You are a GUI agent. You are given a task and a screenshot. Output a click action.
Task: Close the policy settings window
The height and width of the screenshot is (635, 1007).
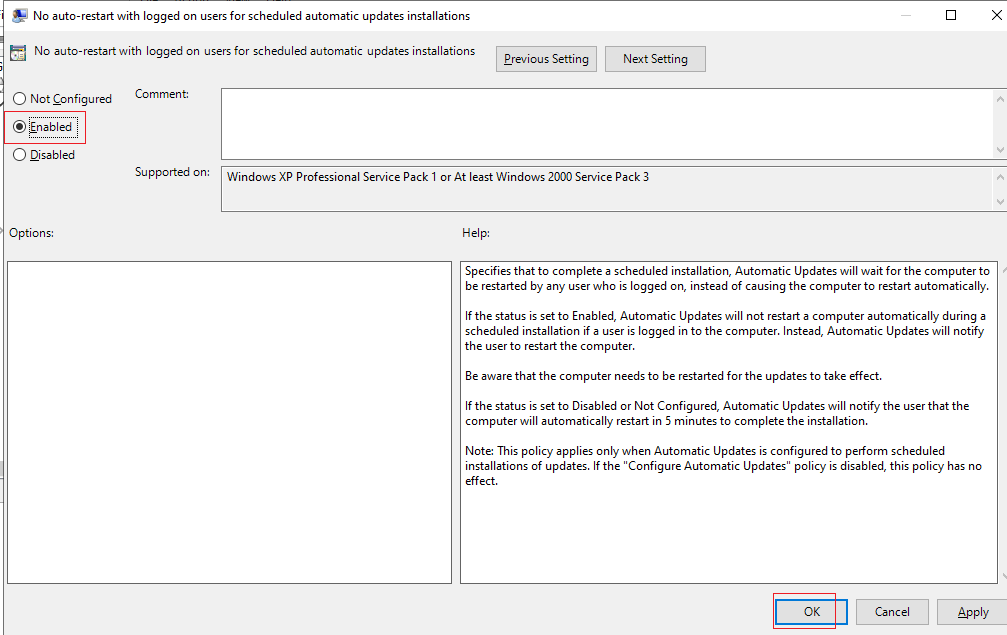click(997, 15)
